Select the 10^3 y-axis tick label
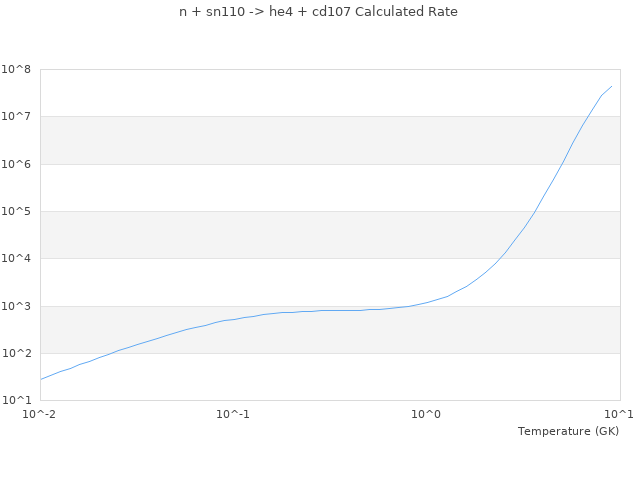Image resolution: width=640 pixels, height=480 pixels. [17, 307]
